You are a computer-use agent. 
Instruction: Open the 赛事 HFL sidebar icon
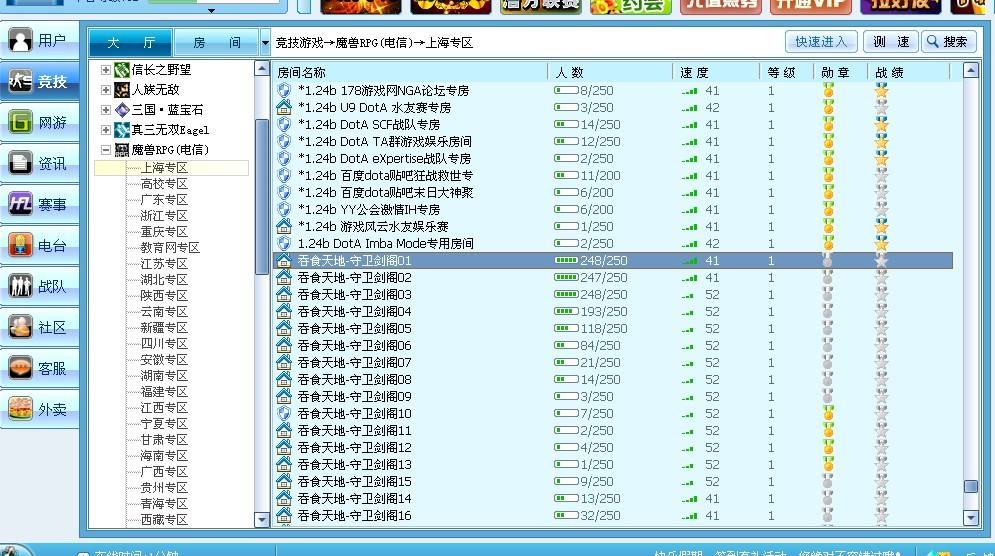20,204
